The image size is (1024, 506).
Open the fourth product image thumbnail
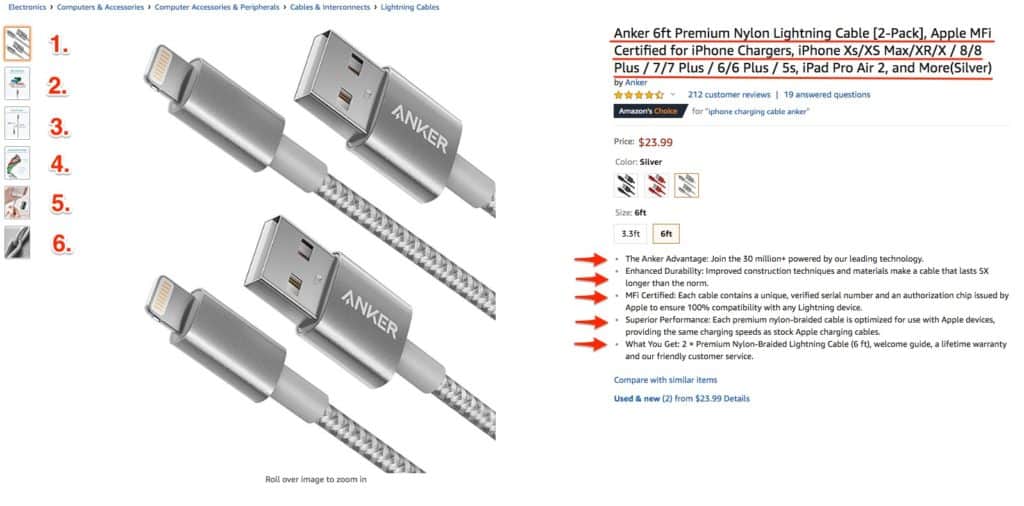tap(17, 162)
